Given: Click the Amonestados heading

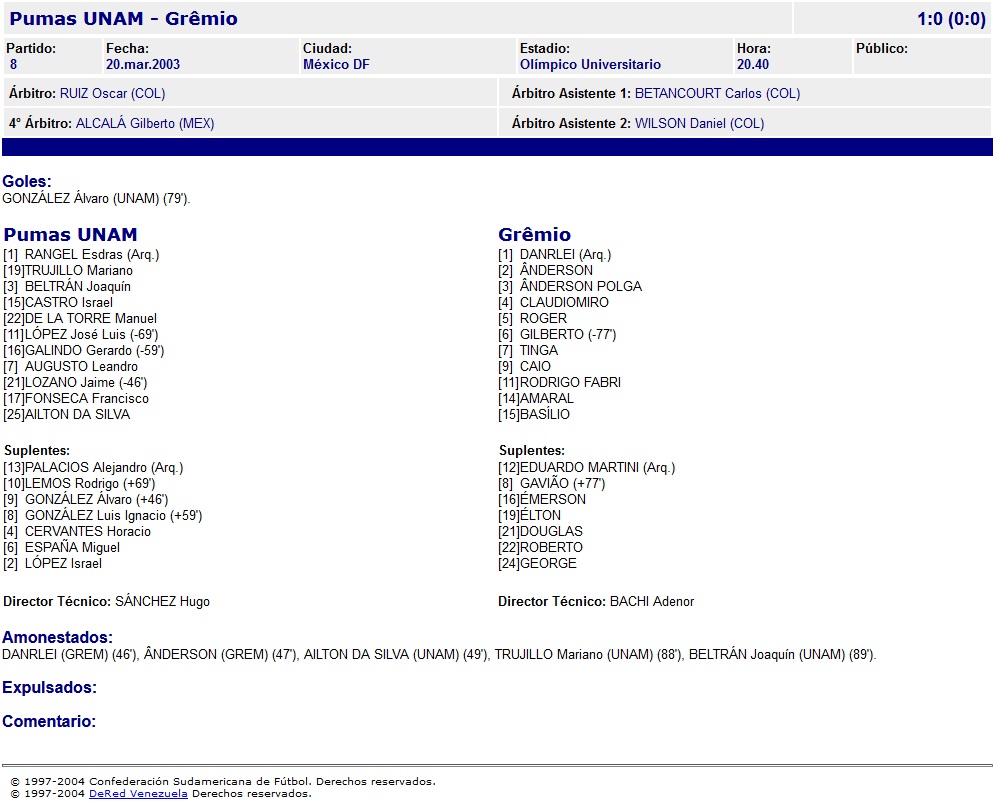Looking at the screenshot, I should click(x=57, y=637).
